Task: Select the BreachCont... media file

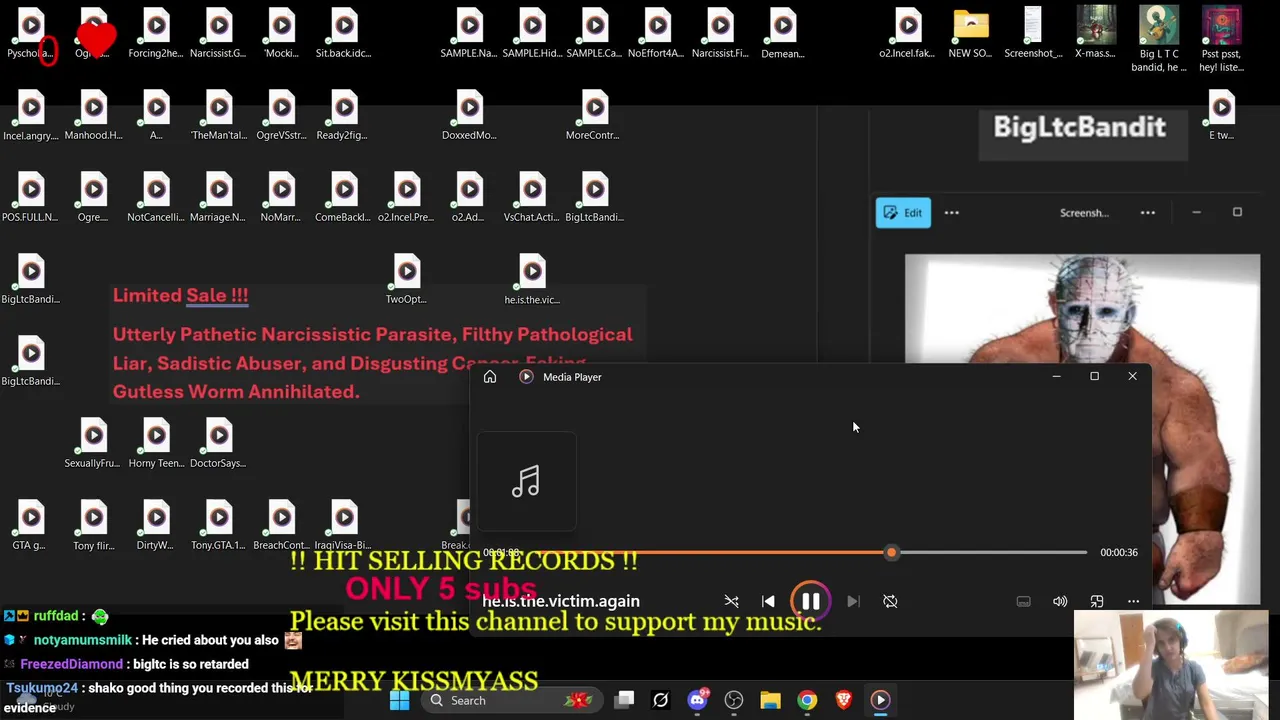Action: (281, 526)
